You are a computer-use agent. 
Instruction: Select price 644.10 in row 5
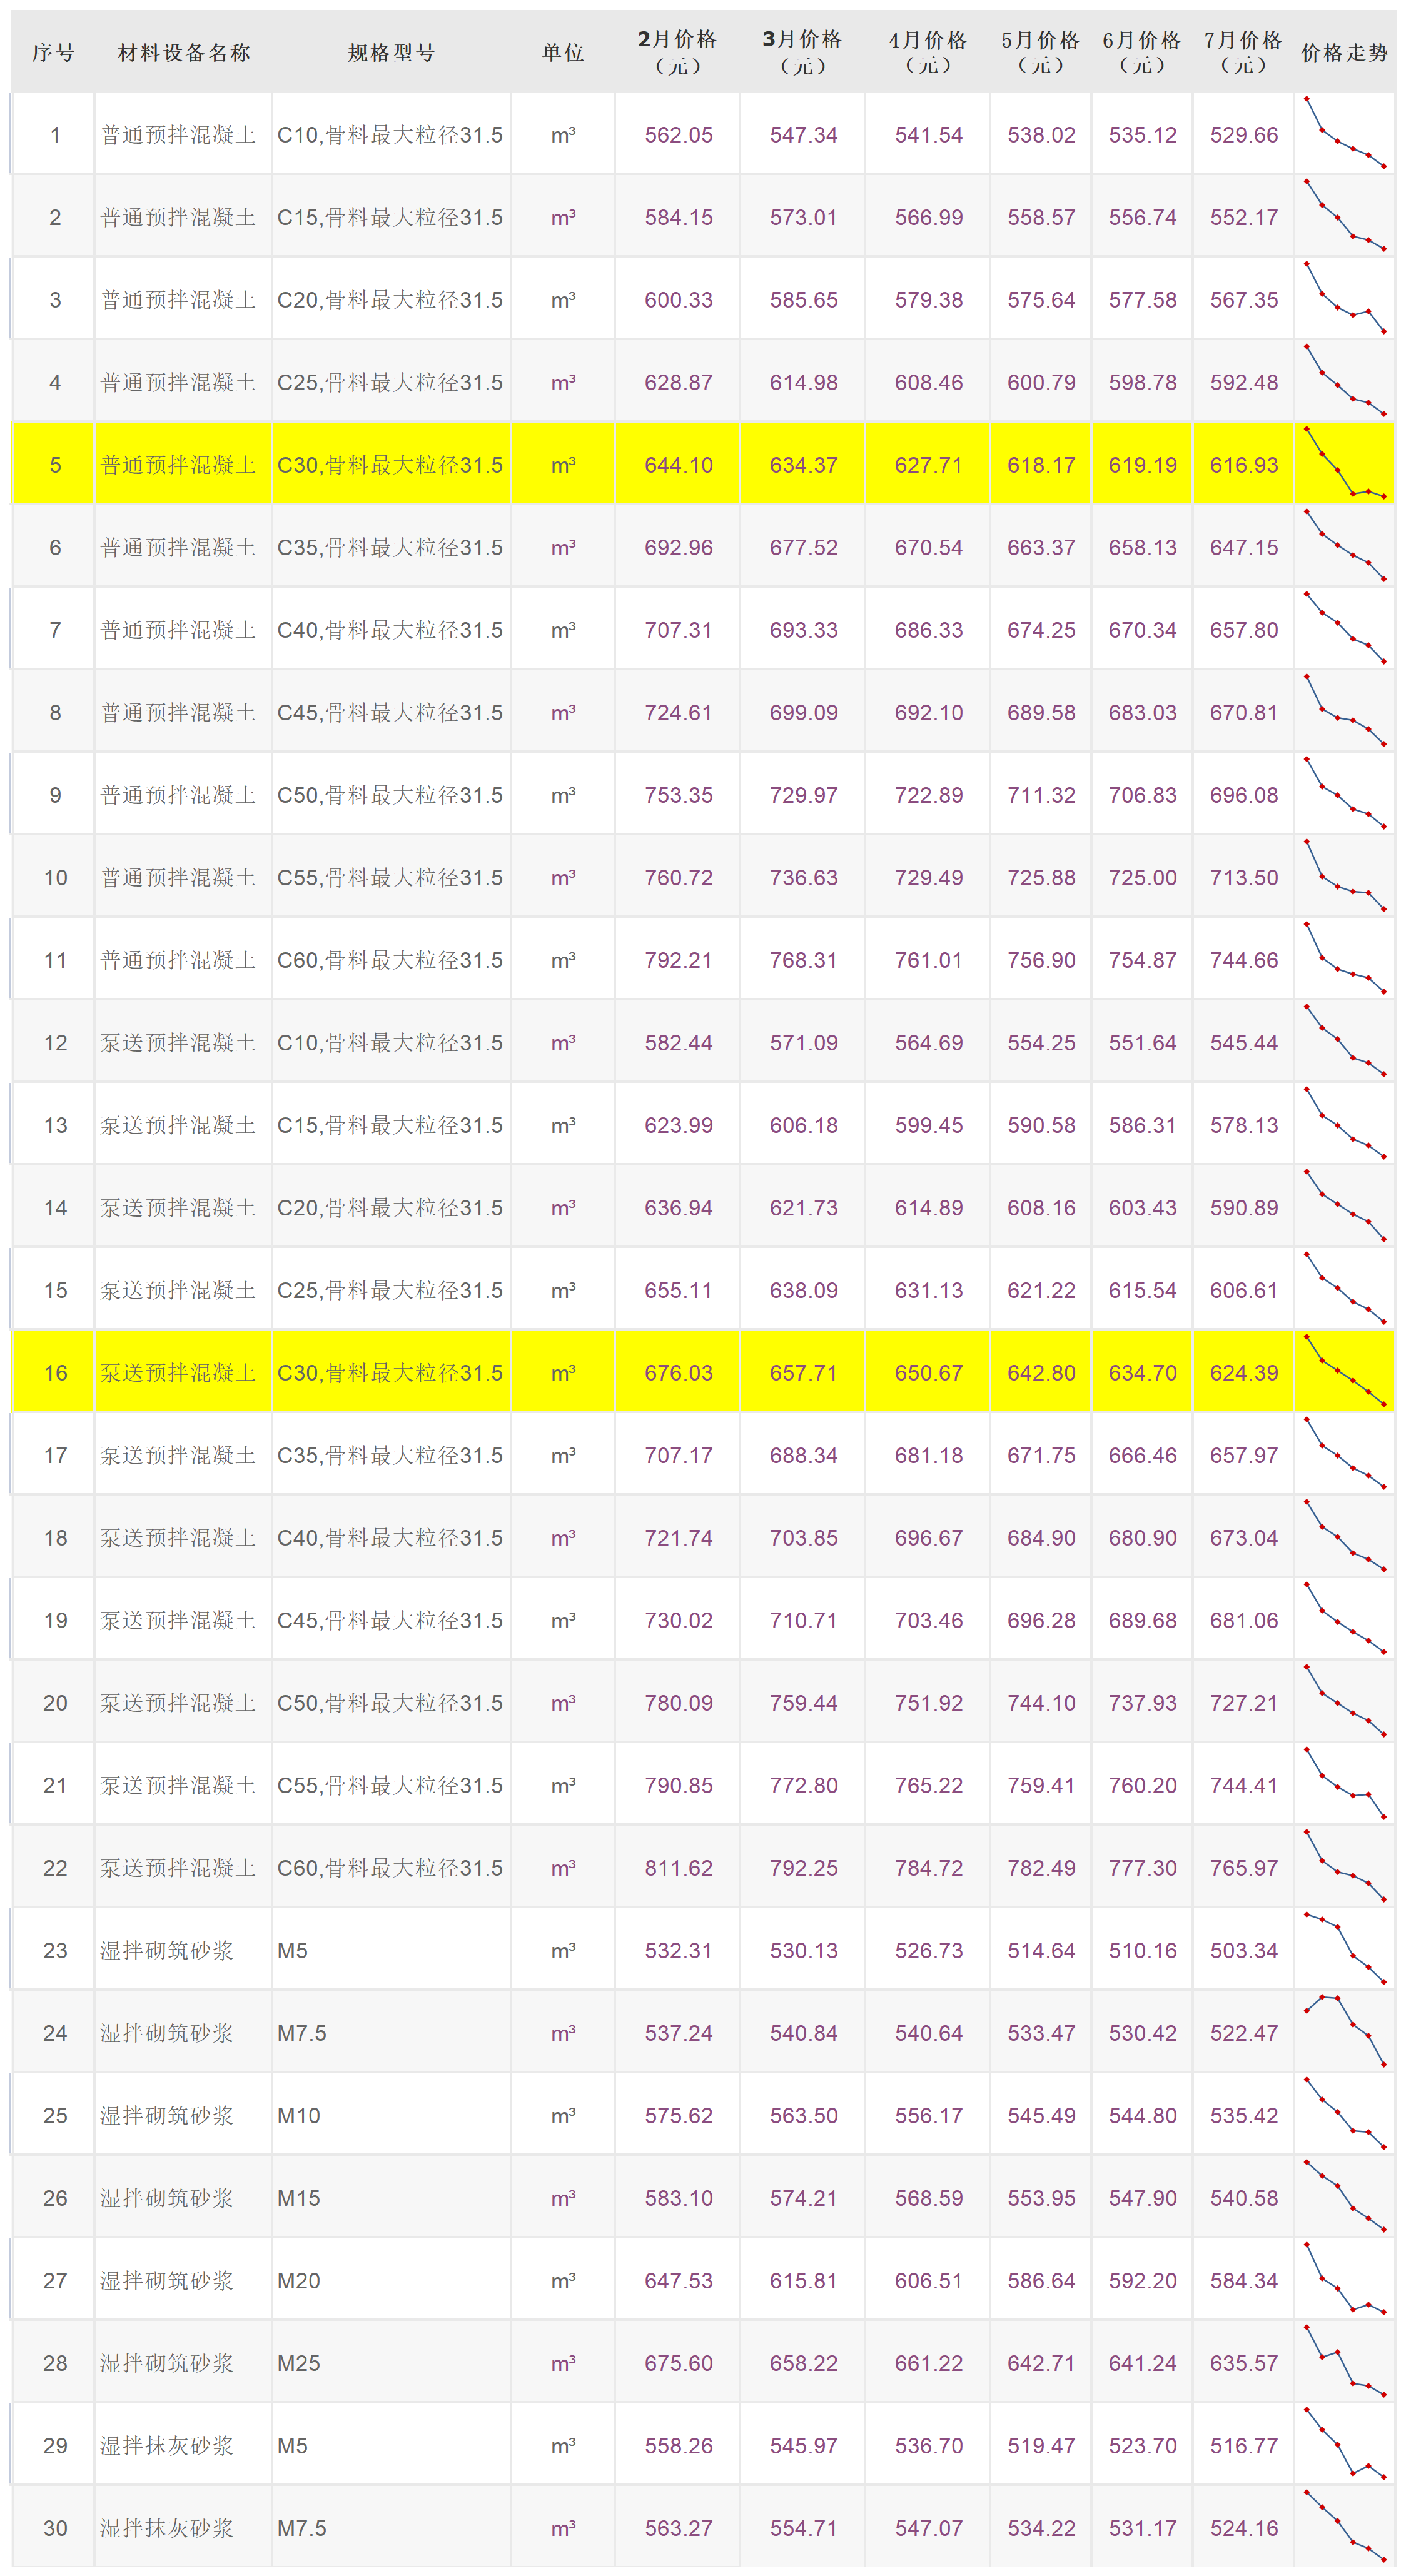point(678,465)
